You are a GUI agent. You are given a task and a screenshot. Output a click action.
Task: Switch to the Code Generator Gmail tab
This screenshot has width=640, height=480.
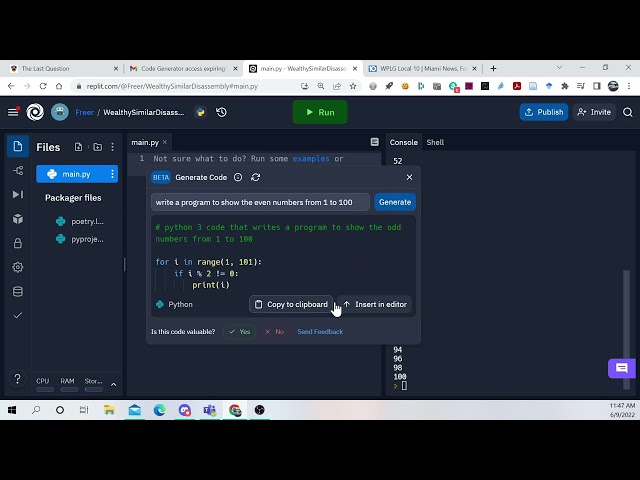(x=183, y=69)
